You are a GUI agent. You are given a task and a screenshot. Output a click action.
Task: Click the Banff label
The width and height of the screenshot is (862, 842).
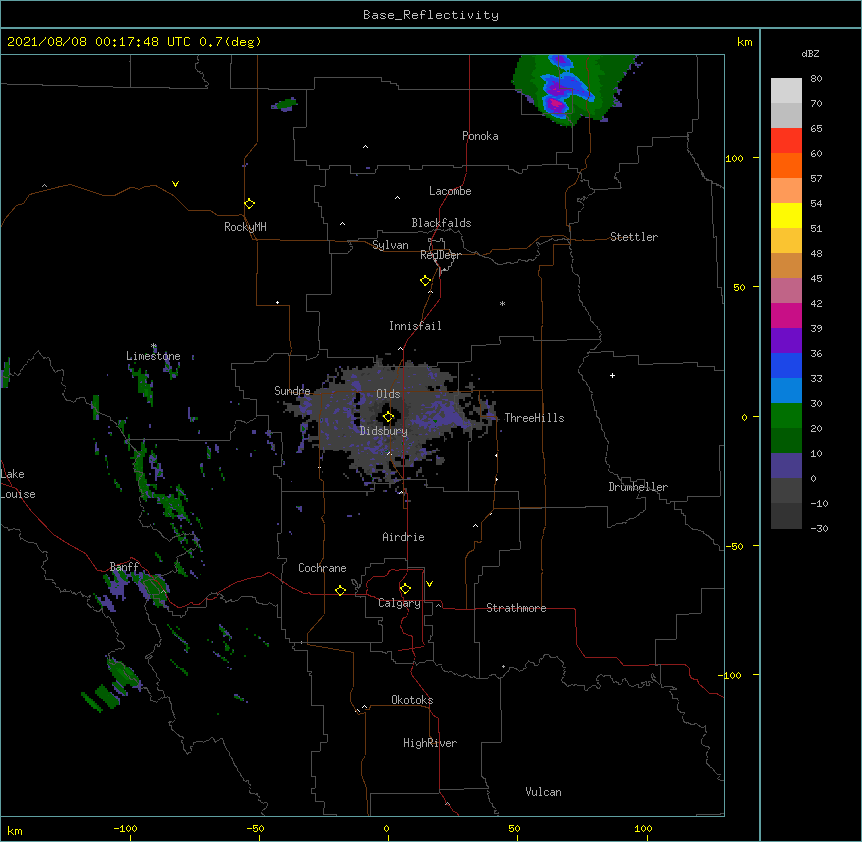(x=124, y=567)
